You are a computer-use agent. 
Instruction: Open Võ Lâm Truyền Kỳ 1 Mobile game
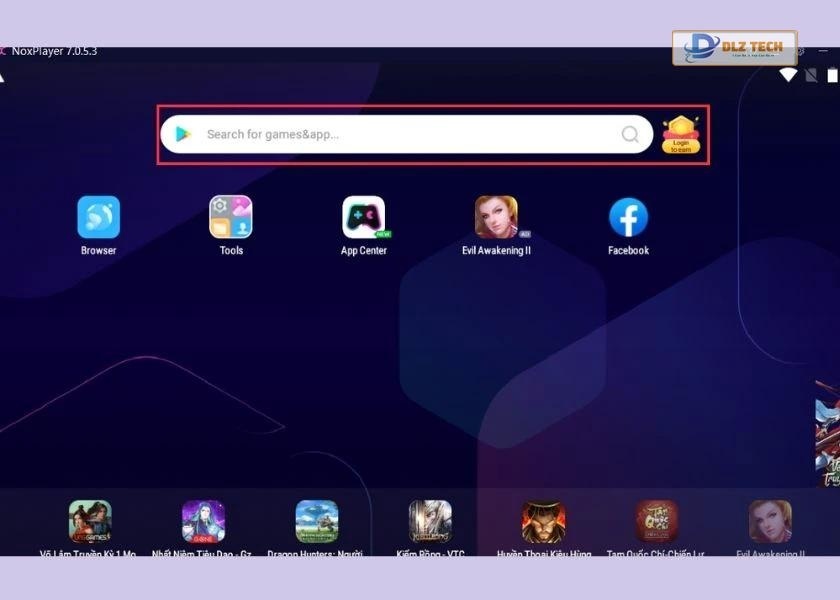coord(90,522)
